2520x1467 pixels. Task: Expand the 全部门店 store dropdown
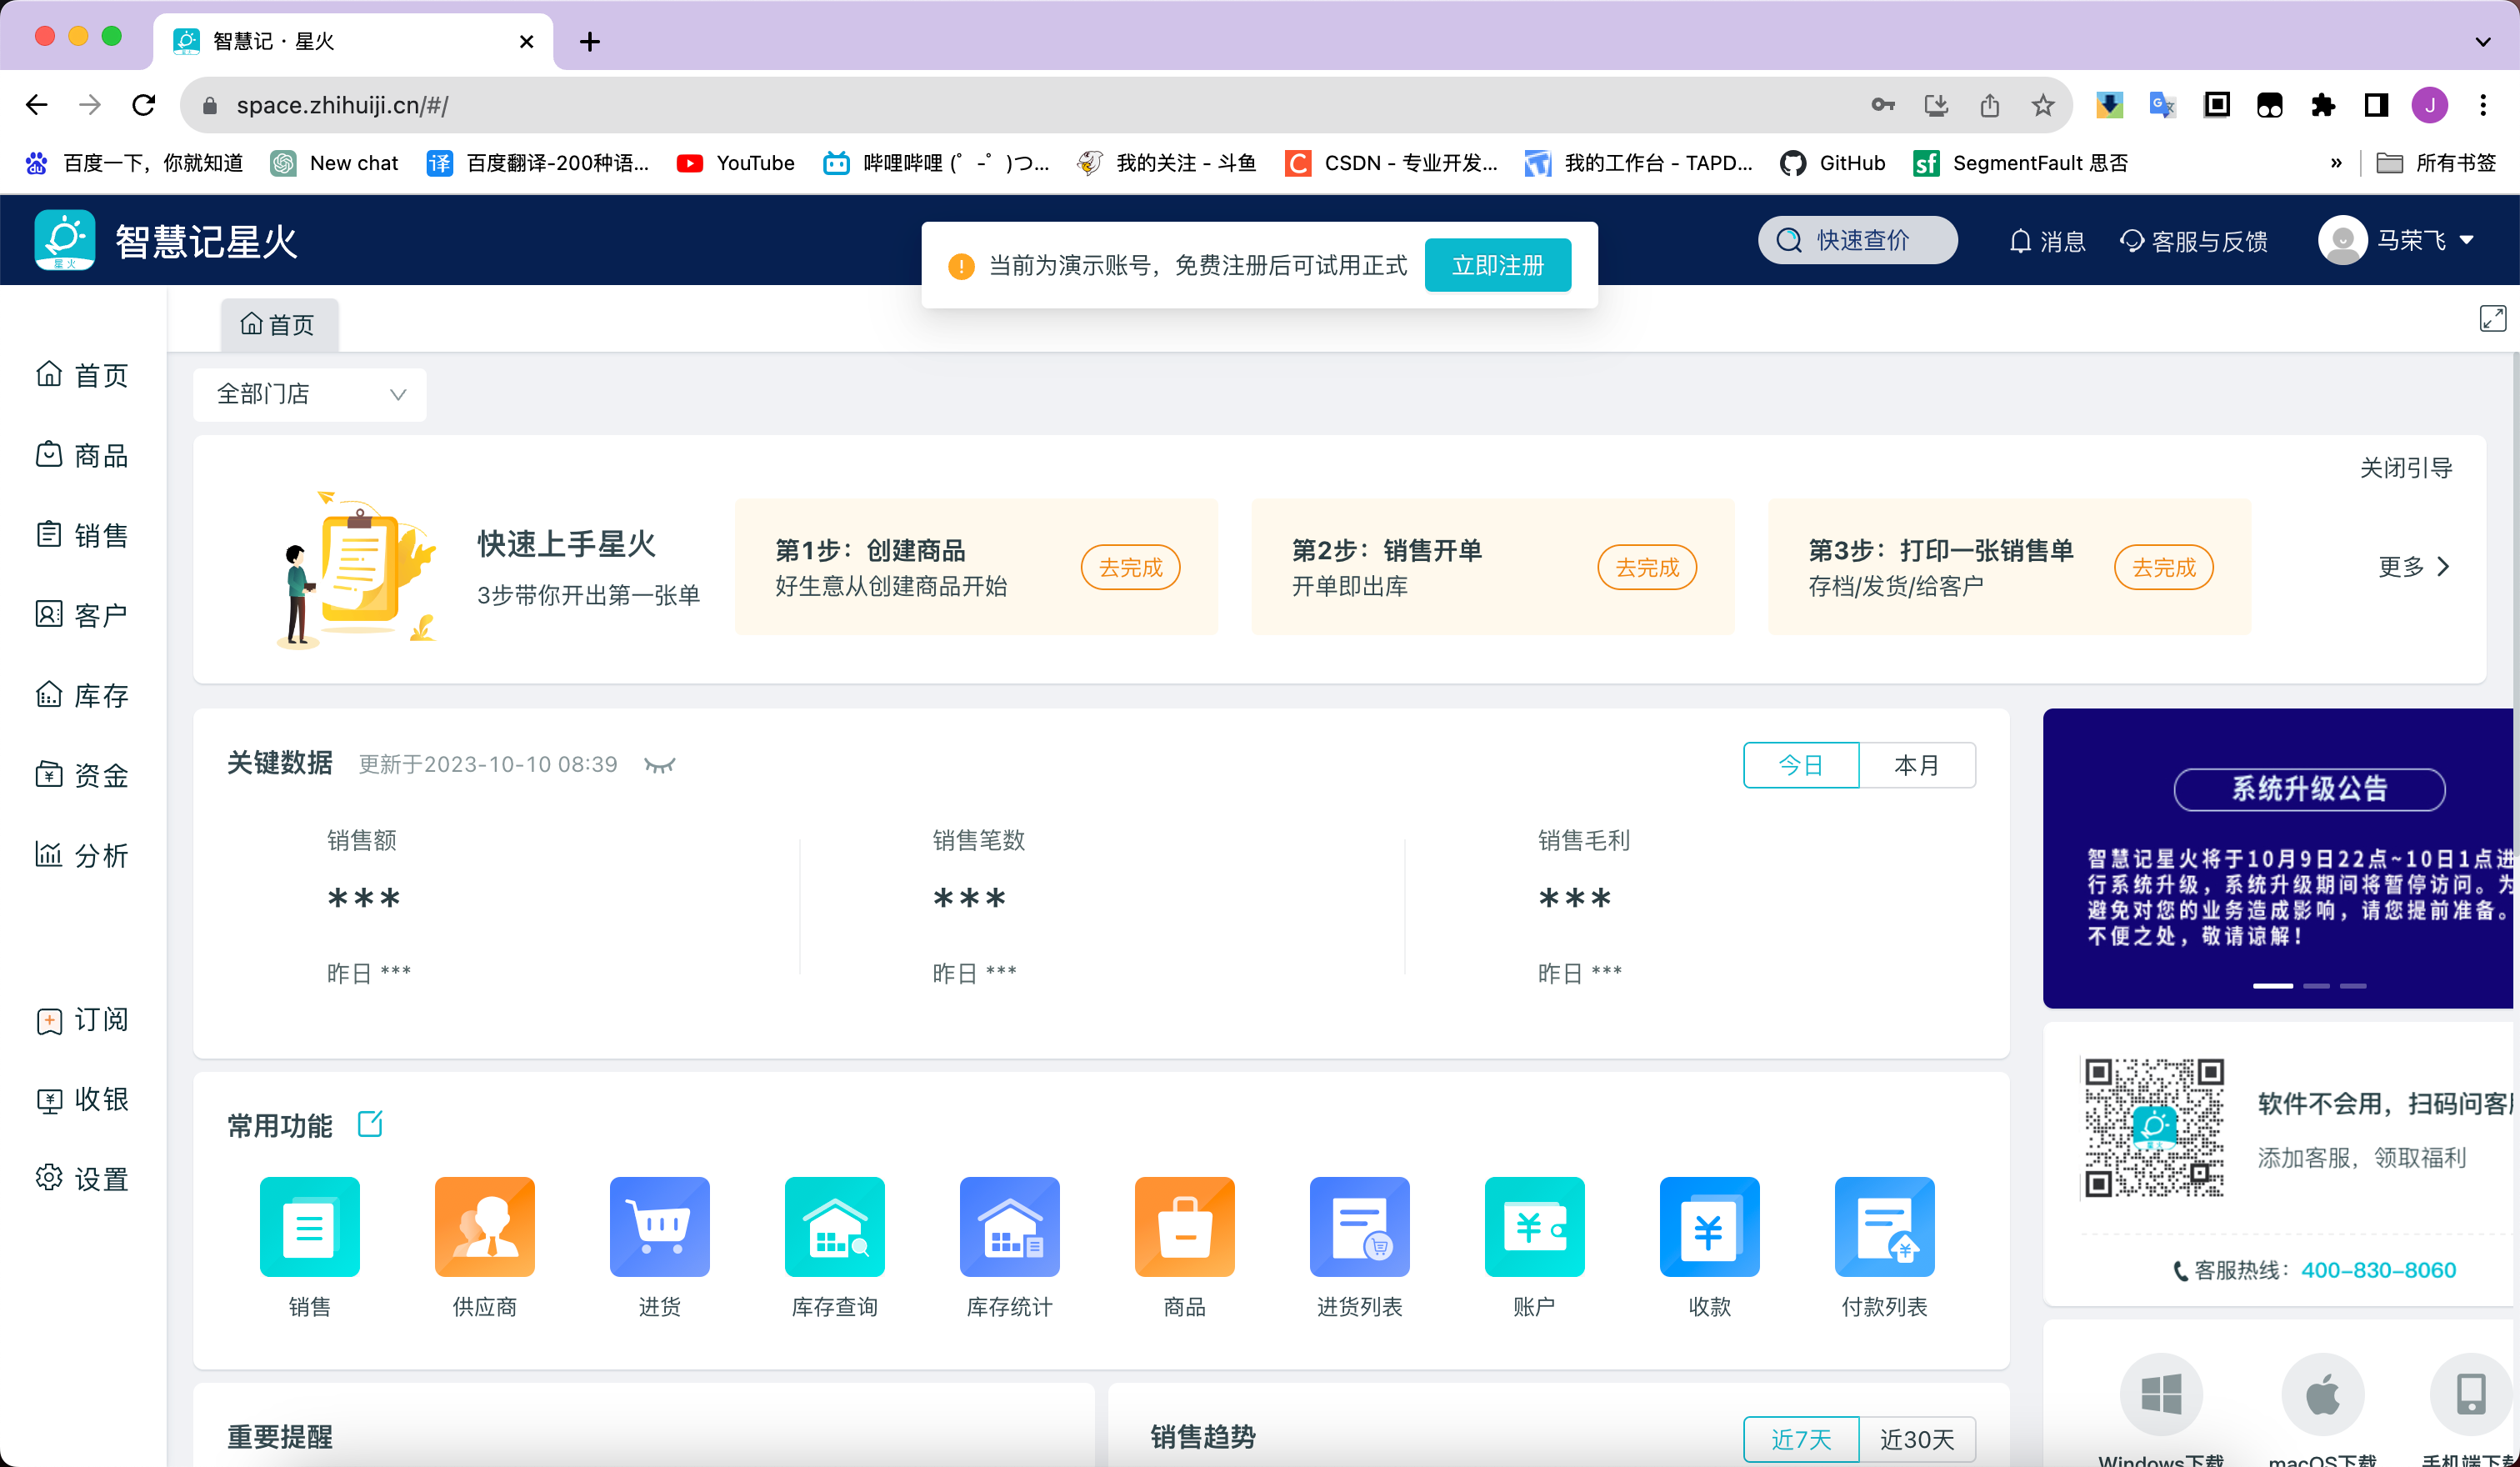[310, 394]
